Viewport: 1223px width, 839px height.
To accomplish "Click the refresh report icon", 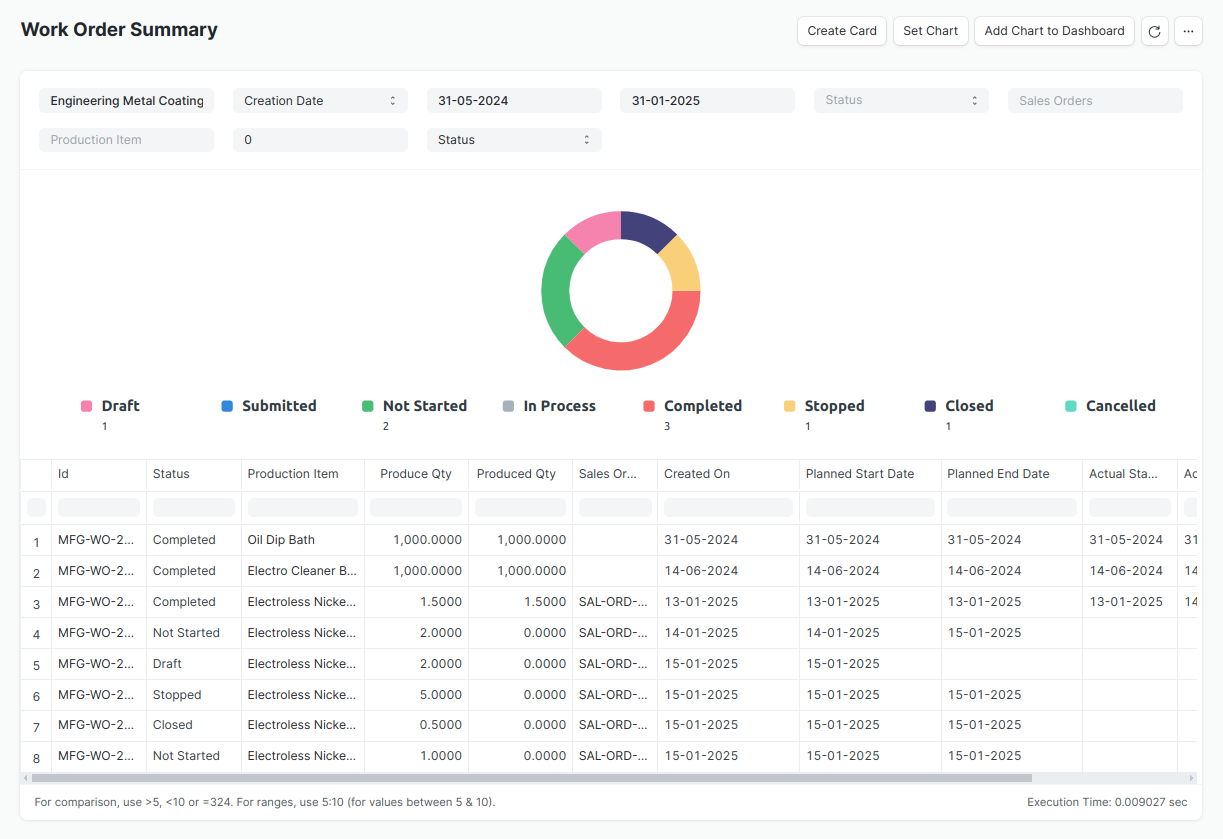I will click(x=1154, y=31).
